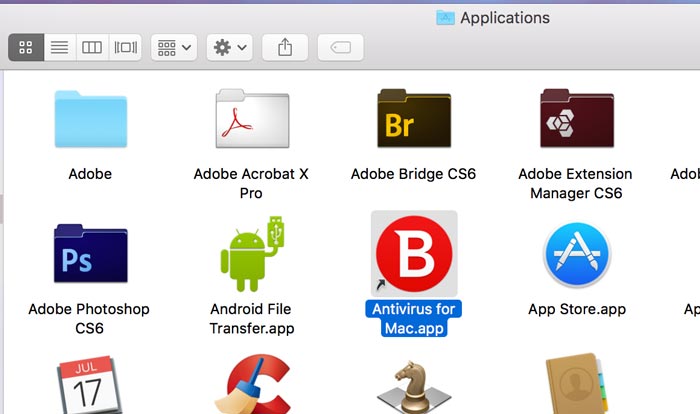The width and height of the screenshot is (700, 414).
Task: Click the 'App Store.app' name label
Action: (x=577, y=309)
